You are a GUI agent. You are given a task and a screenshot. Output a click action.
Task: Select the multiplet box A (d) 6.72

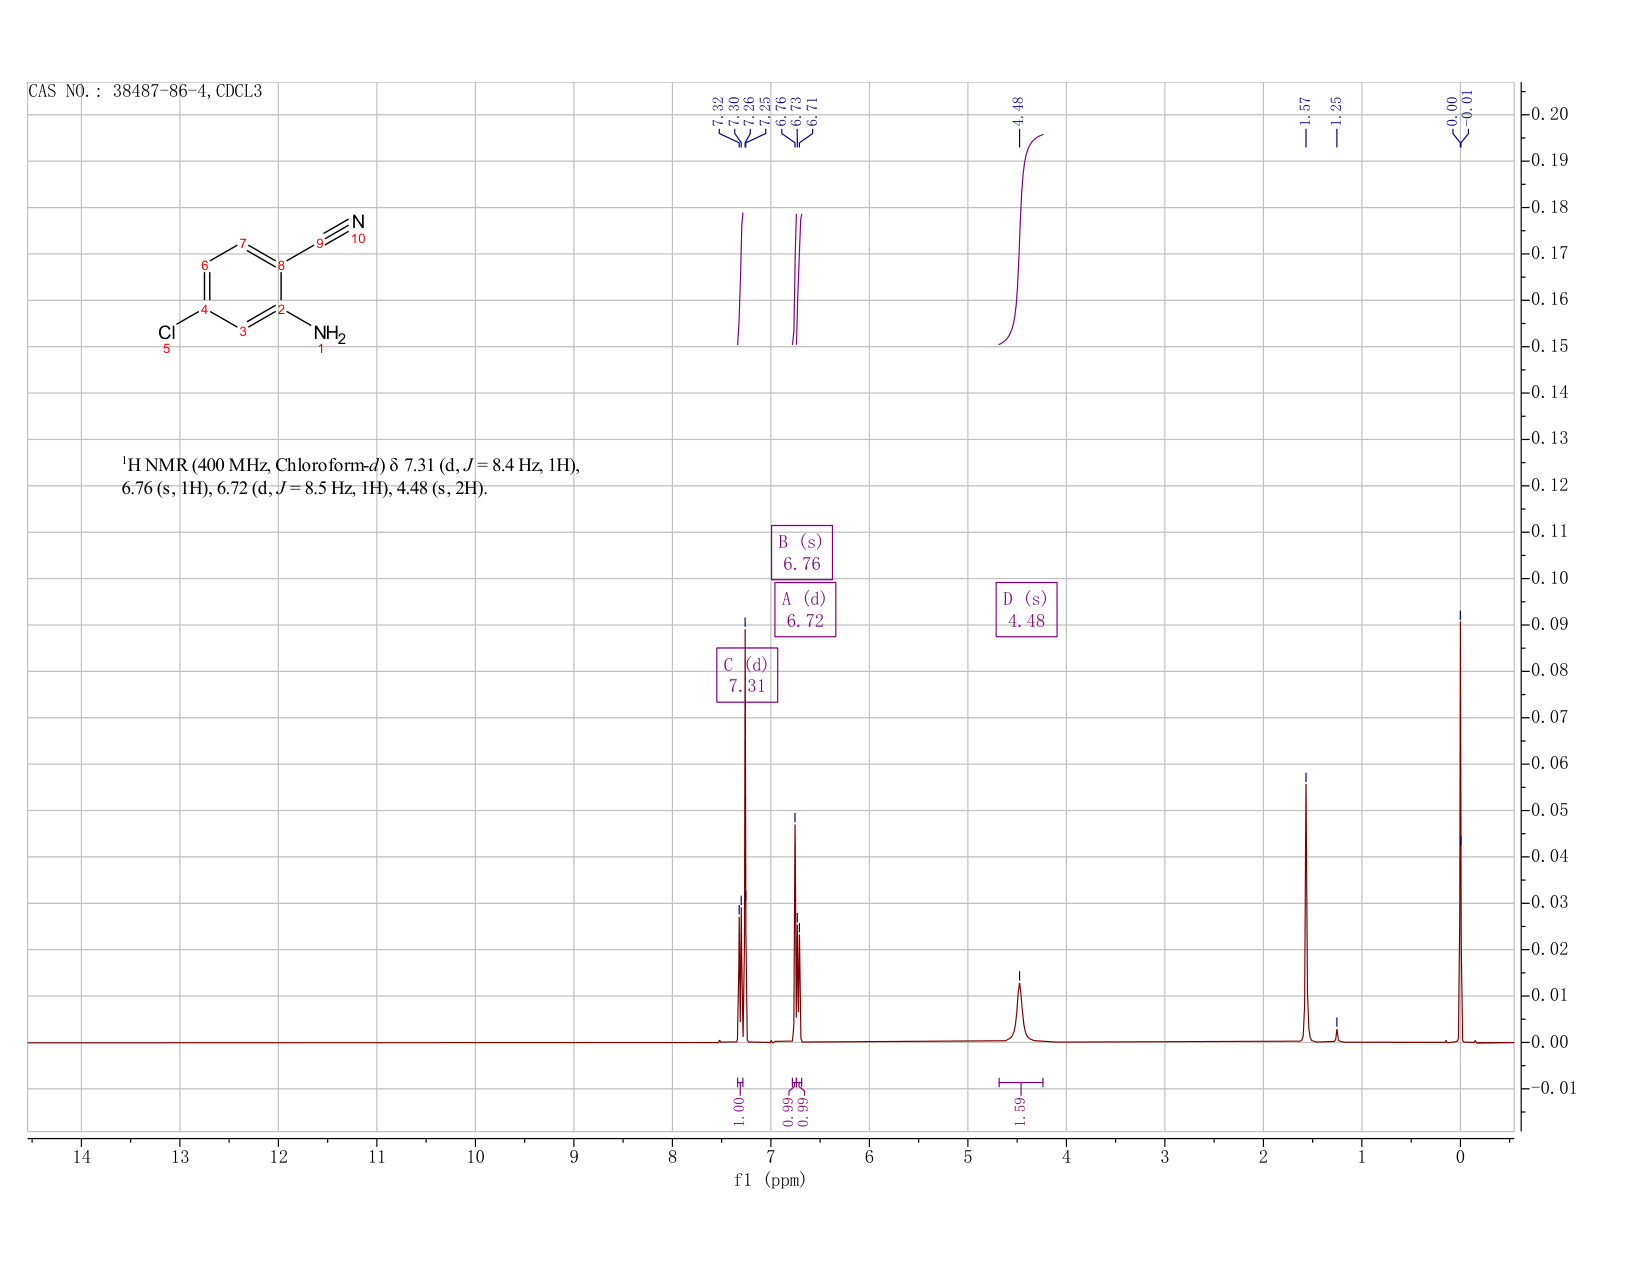pyautogui.click(x=805, y=609)
